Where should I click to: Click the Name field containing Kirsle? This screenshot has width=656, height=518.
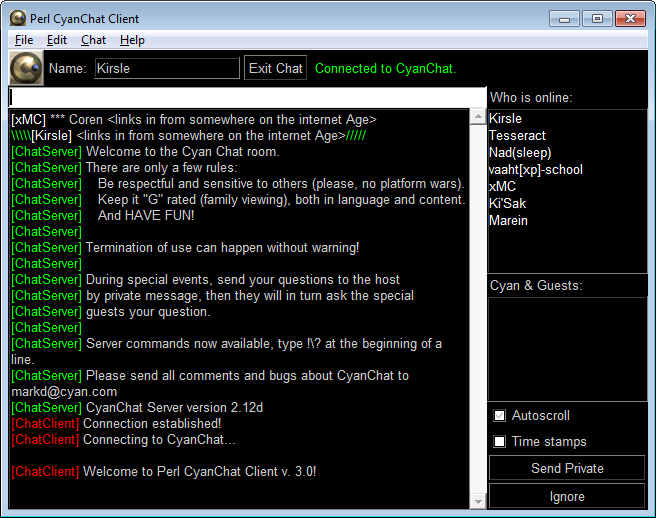point(167,68)
